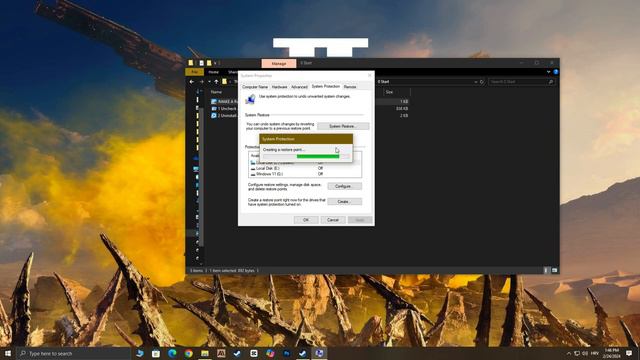The width and height of the screenshot is (640, 360).
Task: Switch Explorer to large icons view
Action: click(554, 270)
